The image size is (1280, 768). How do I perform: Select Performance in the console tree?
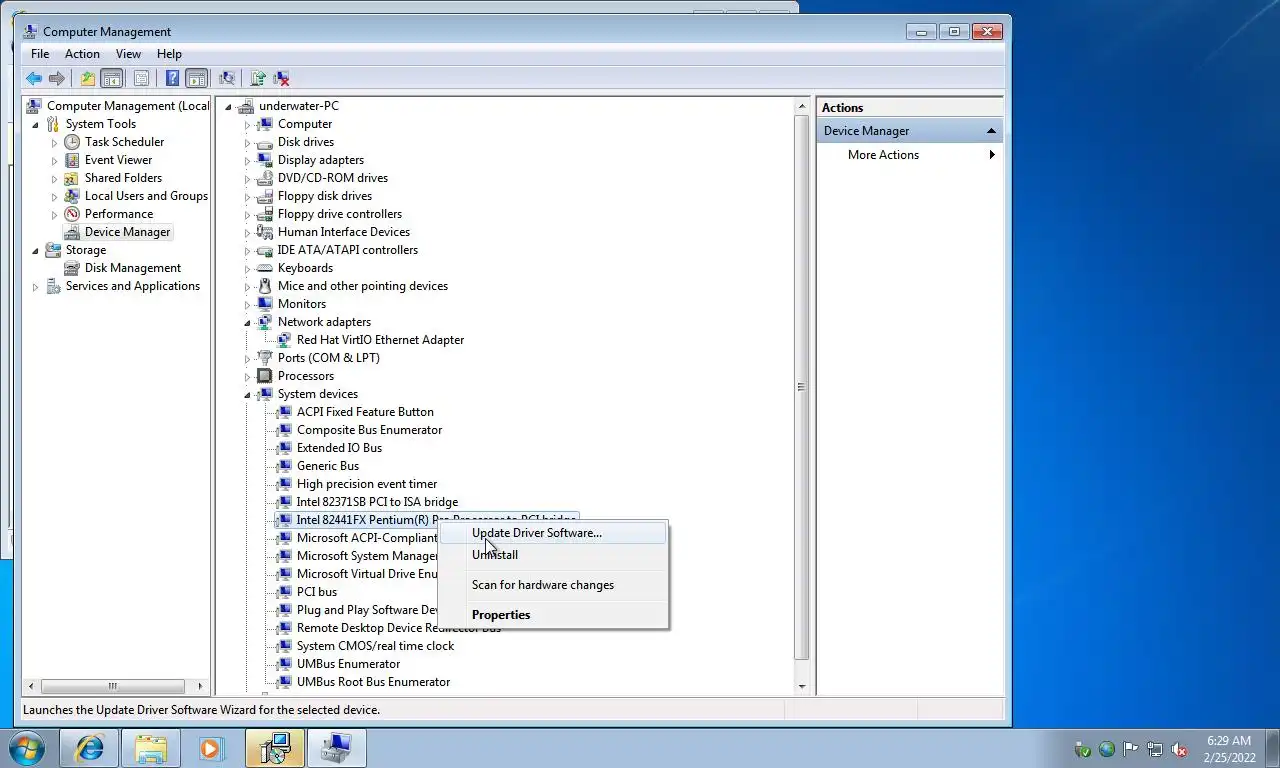[119, 214]
